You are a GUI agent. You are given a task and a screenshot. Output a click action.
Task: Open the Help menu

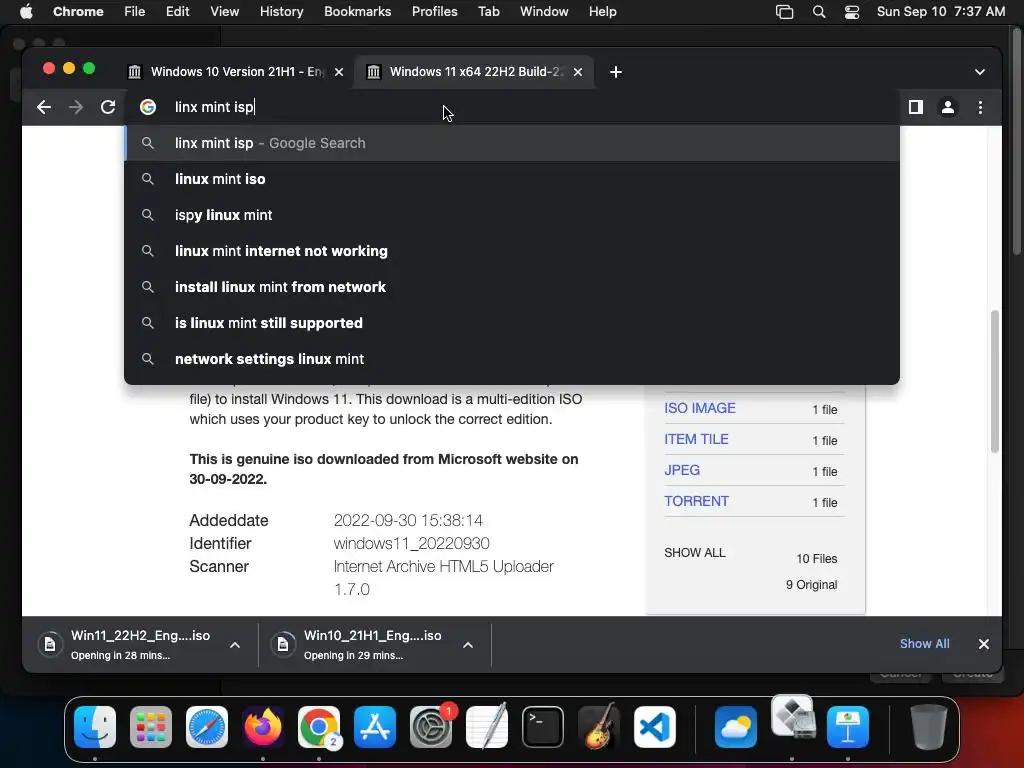point(602,11)
